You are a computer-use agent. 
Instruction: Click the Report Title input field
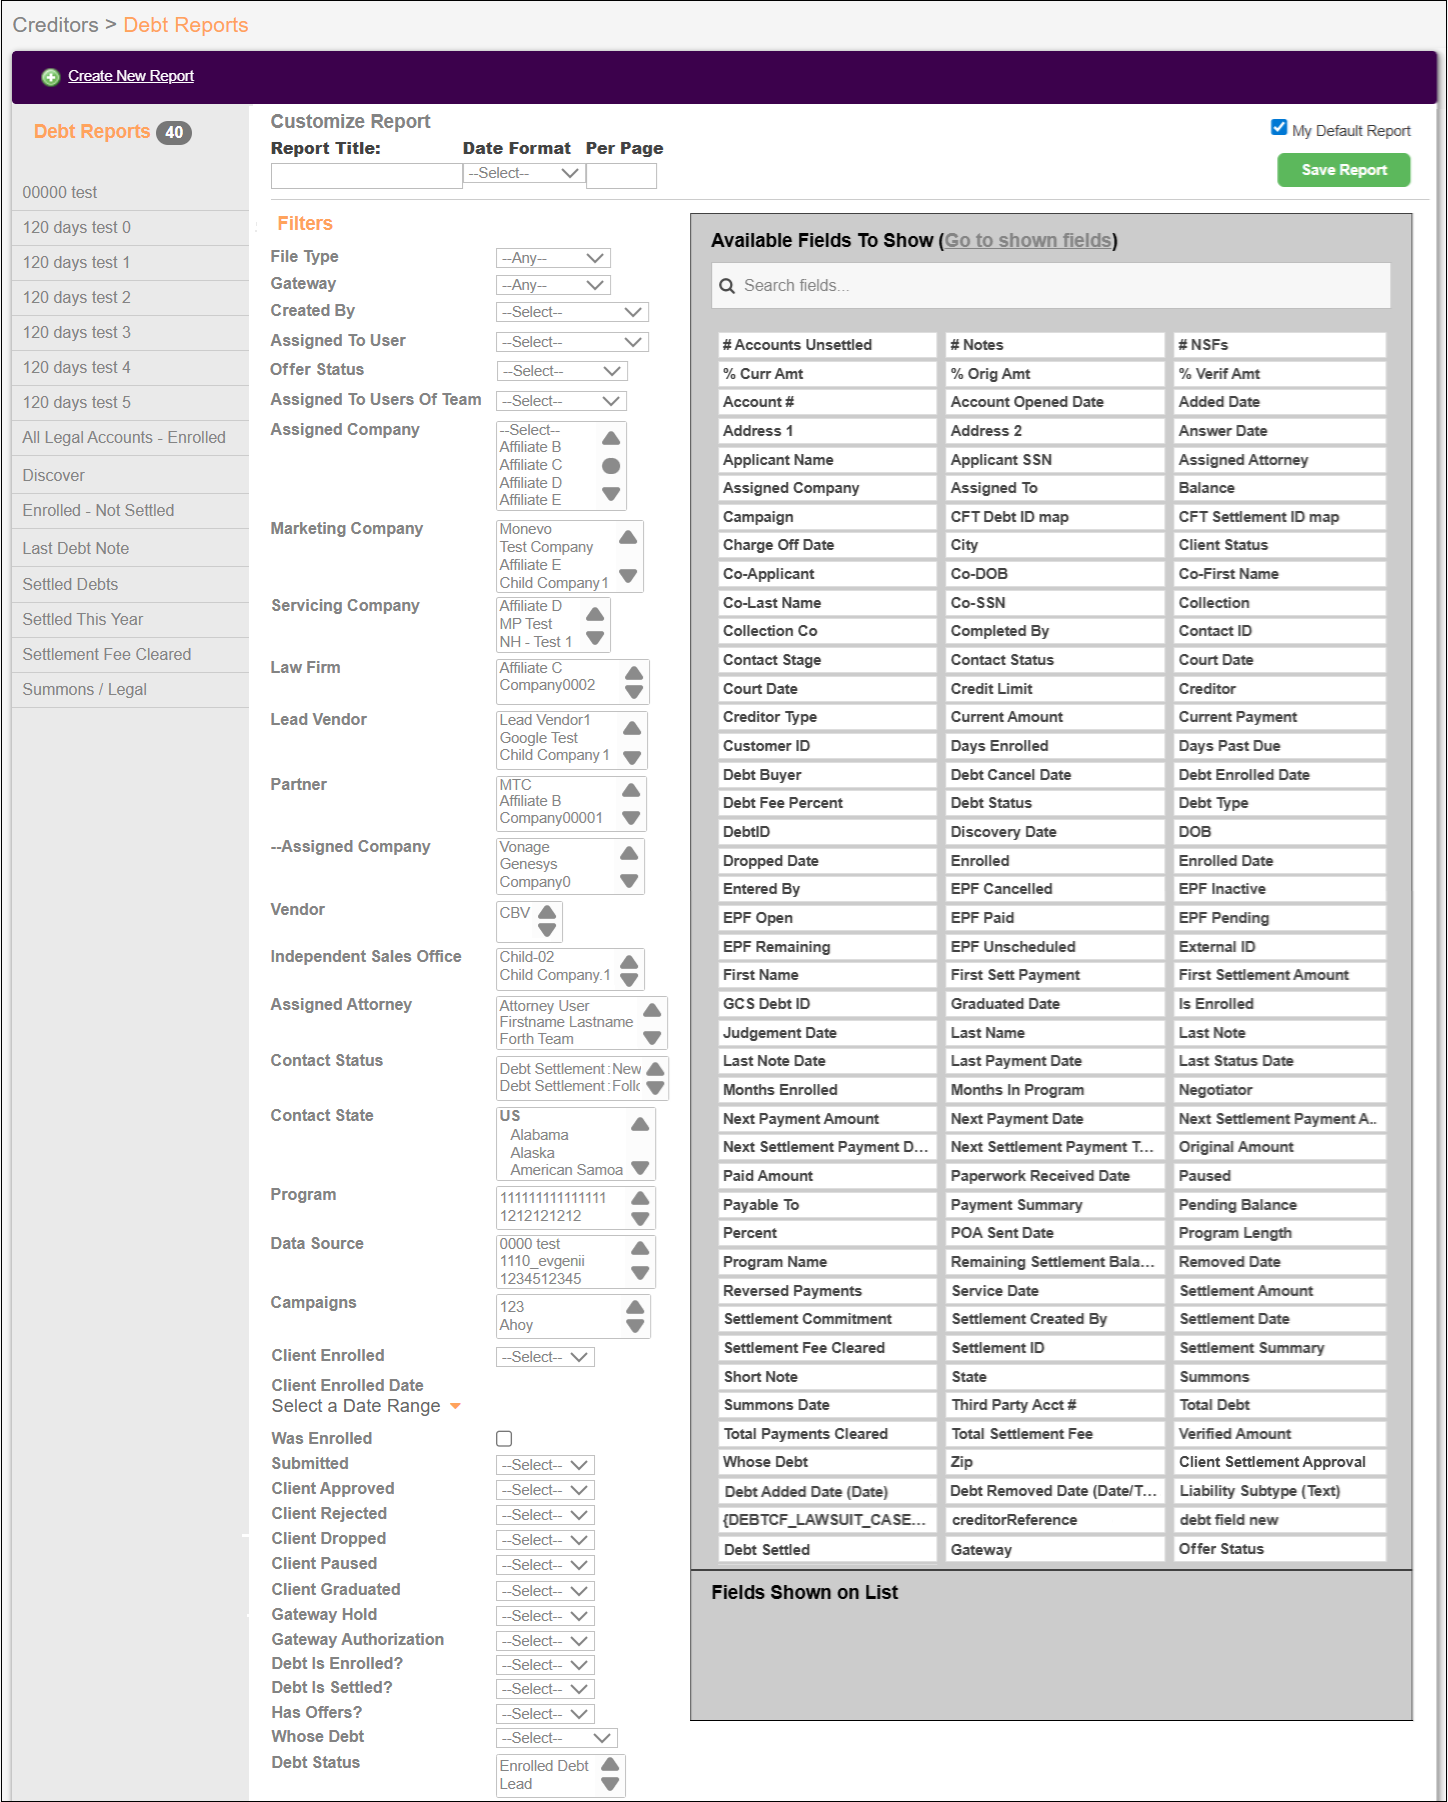[x=366, y=176]
